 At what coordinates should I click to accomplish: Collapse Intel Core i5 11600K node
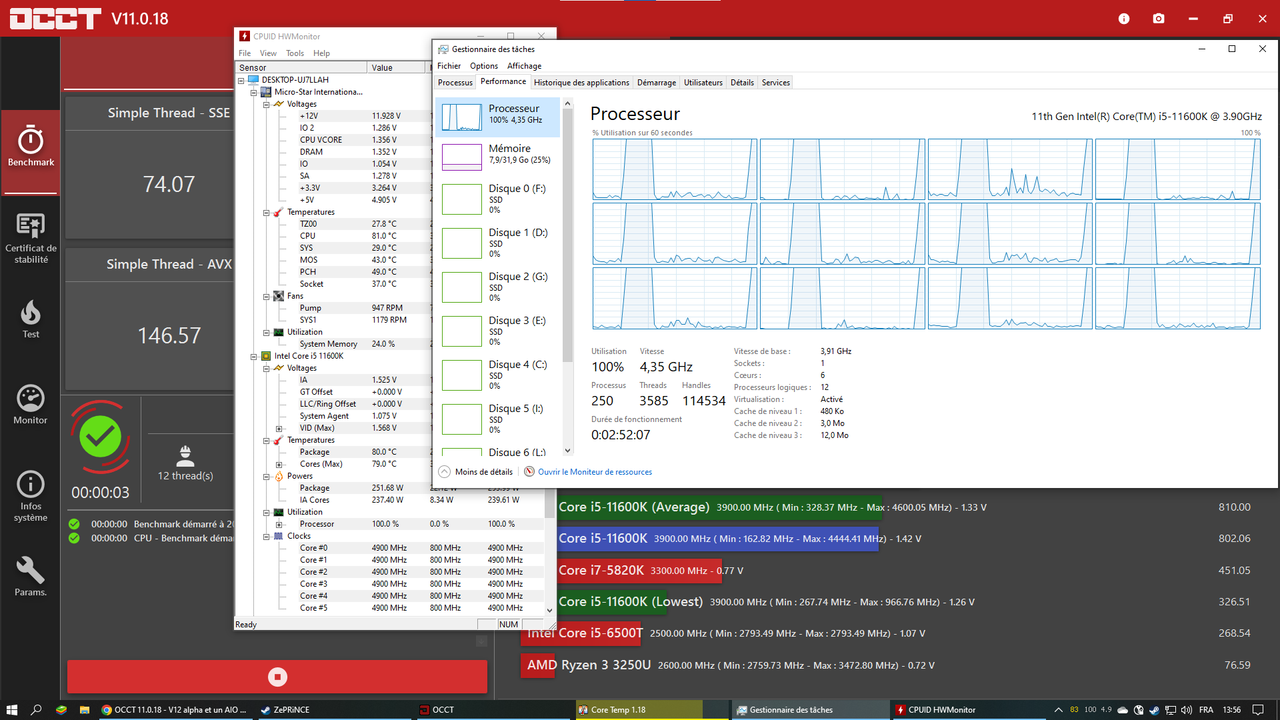(254, 356)
